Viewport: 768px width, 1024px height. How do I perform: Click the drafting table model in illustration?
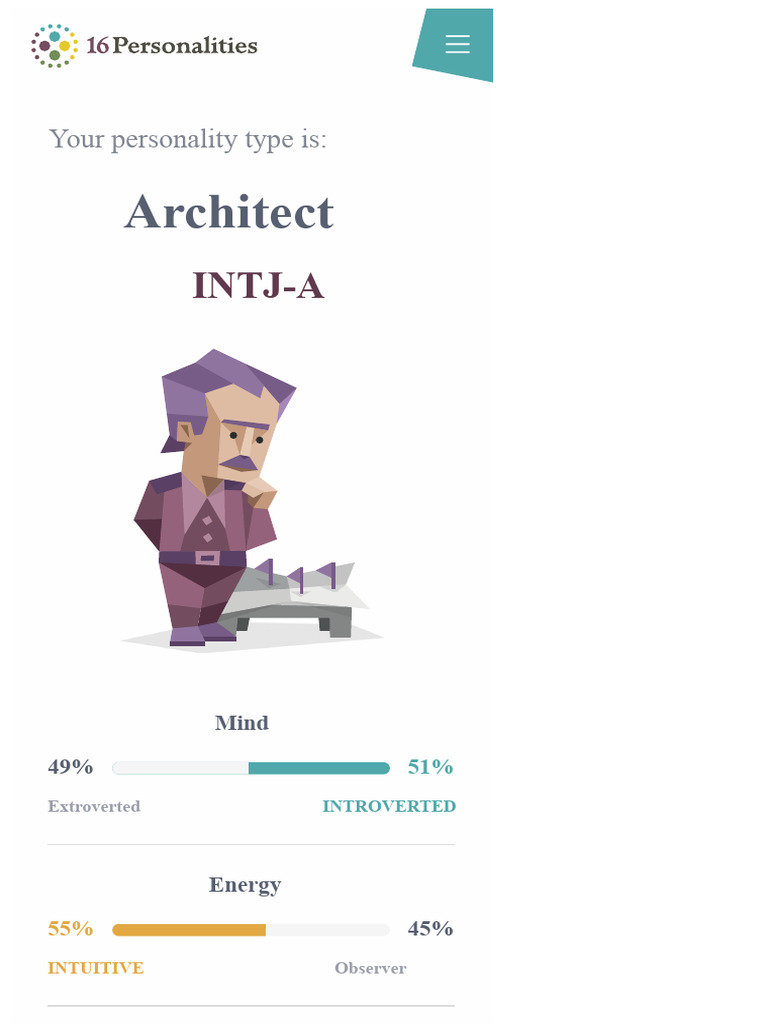click(x=294, y=598)
